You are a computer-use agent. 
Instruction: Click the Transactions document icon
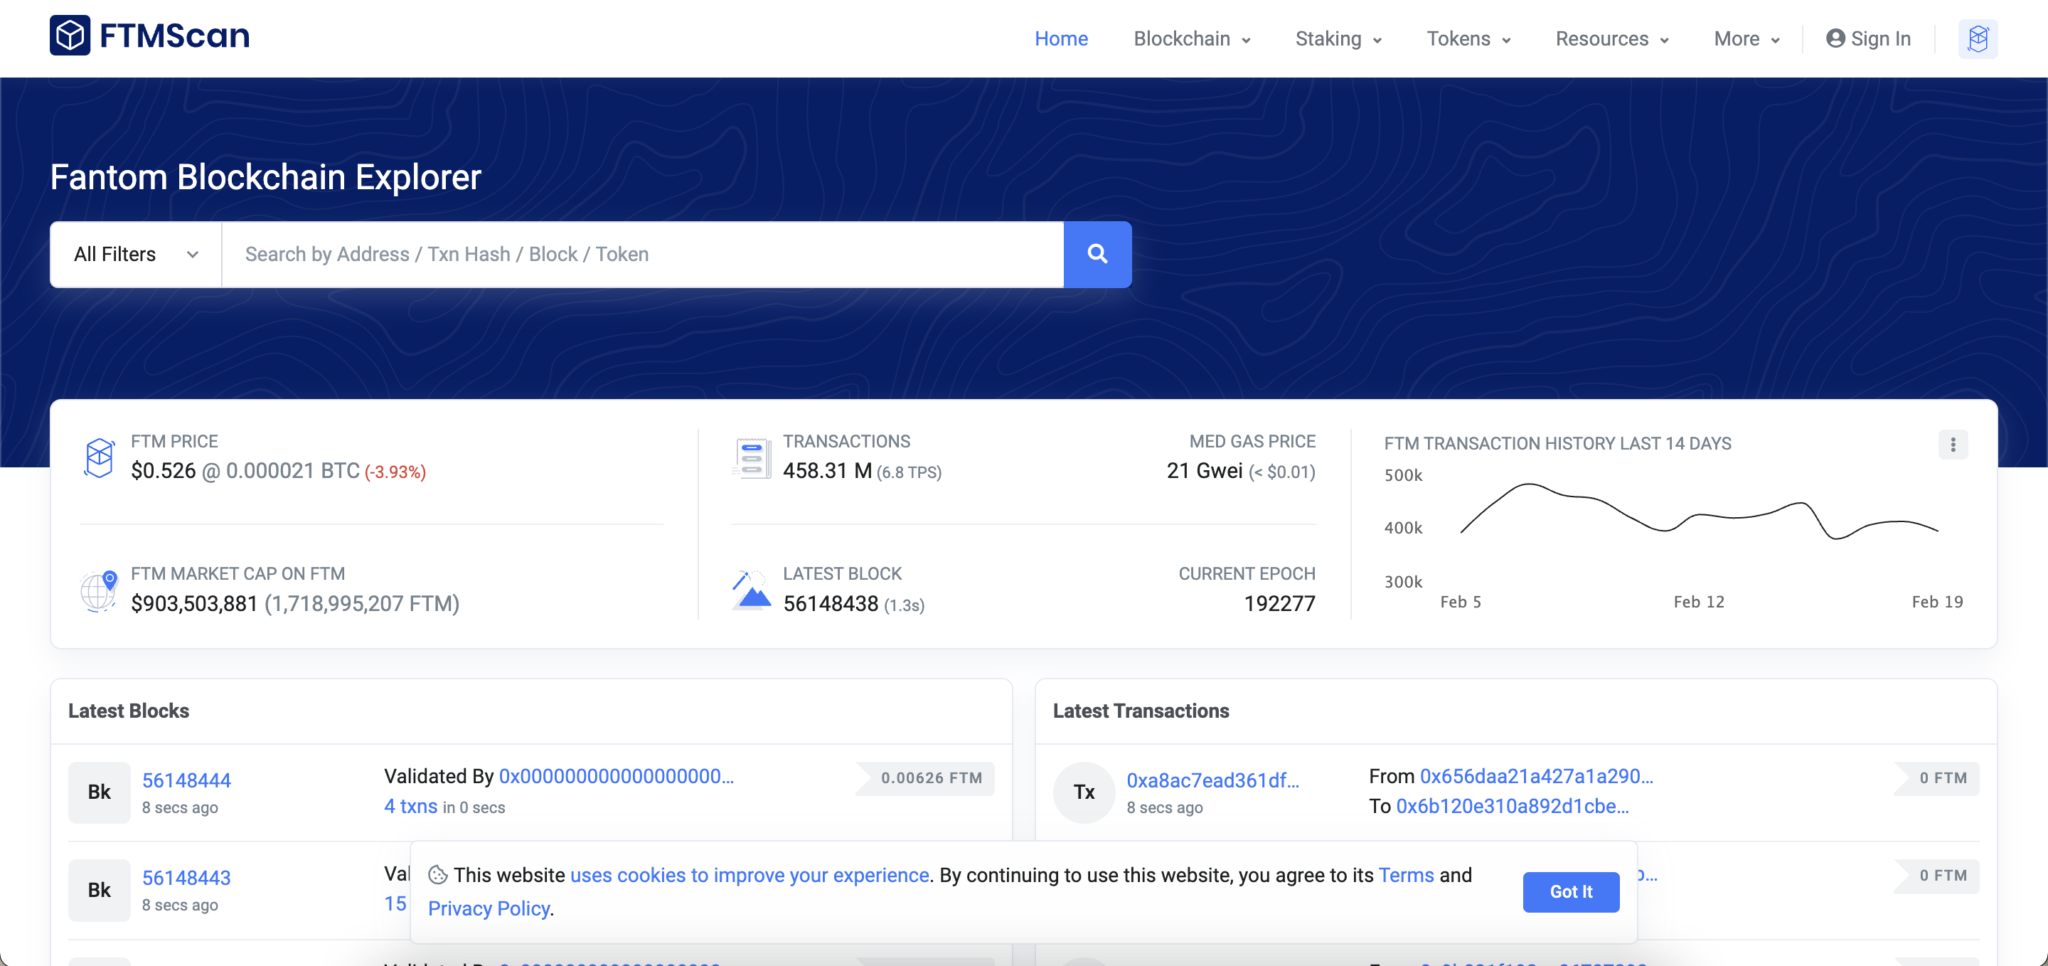pyautogui.click(x=751, y=458)
